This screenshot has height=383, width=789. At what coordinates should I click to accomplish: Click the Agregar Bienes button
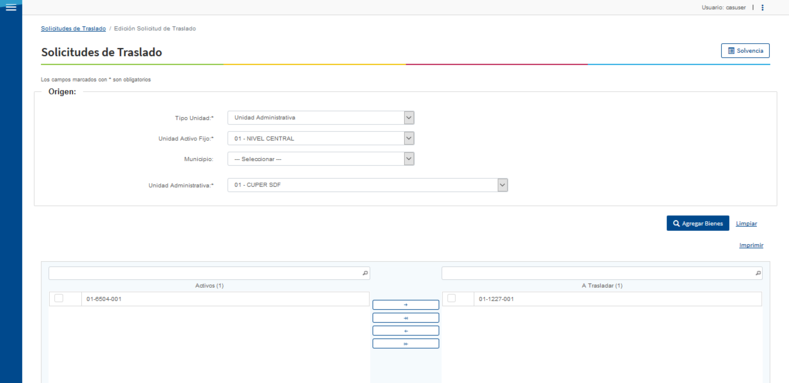click(x=698, y=223)
